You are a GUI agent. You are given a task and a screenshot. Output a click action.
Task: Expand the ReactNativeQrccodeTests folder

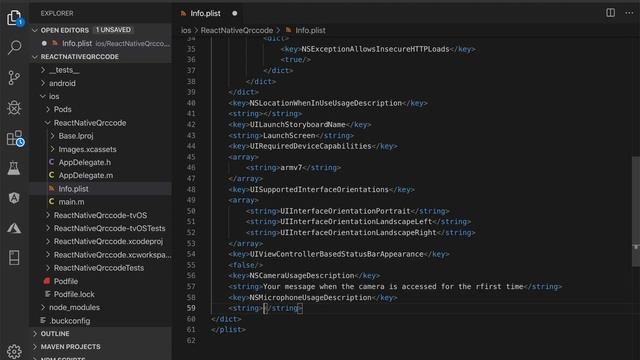[99, 268]
